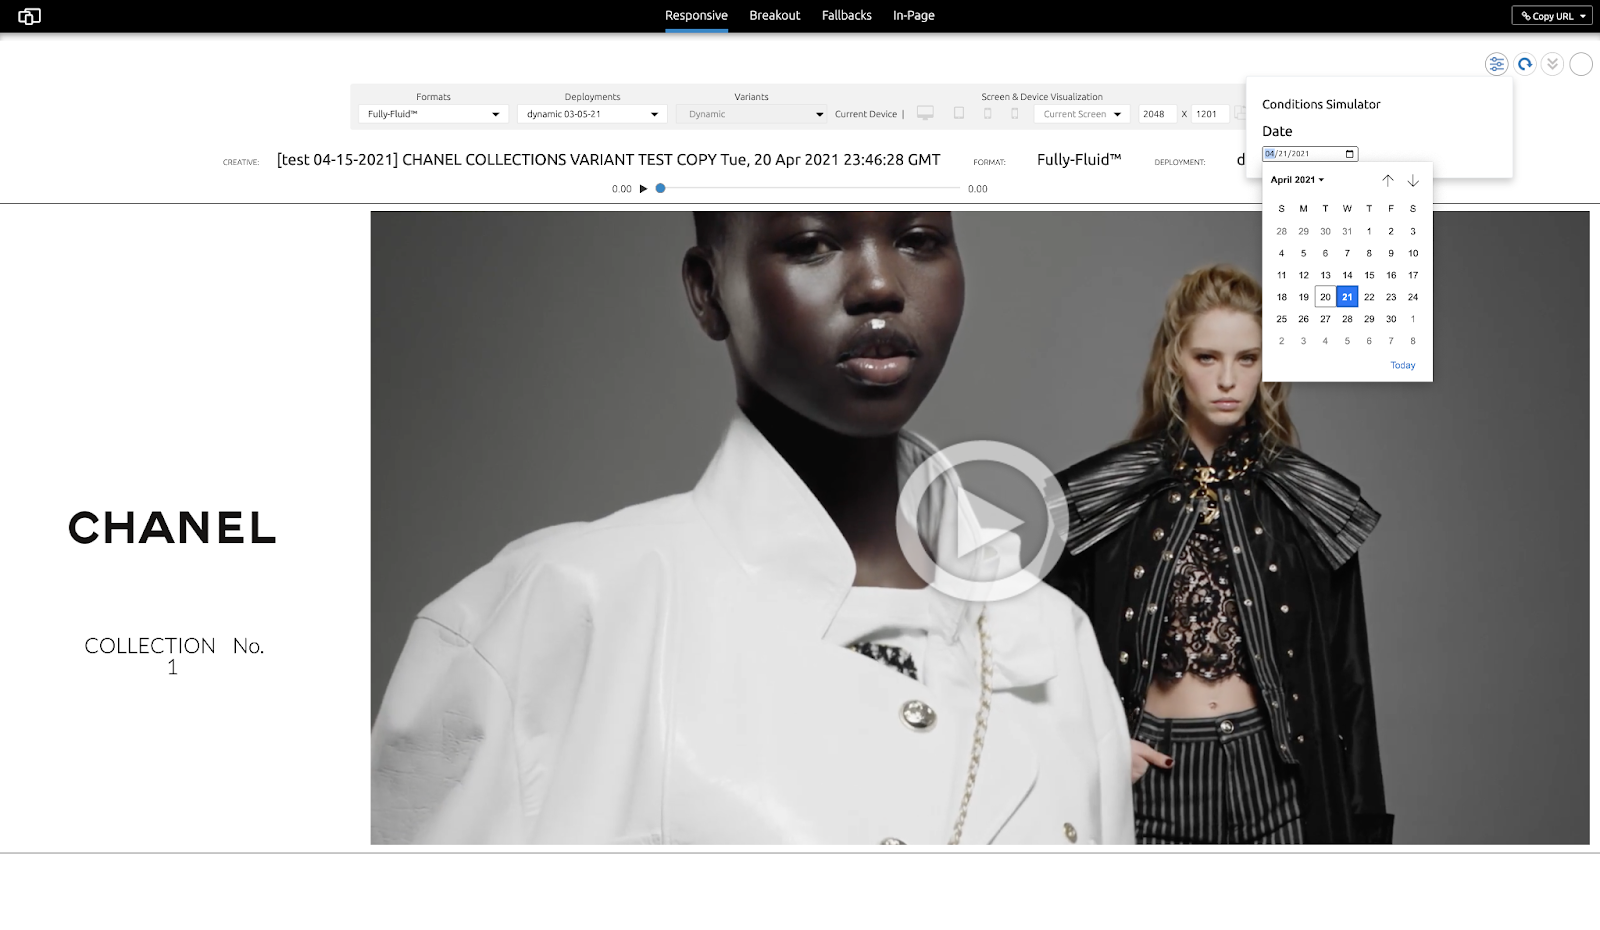Select April 22 in the calendar

click(x=1369, y=297)
